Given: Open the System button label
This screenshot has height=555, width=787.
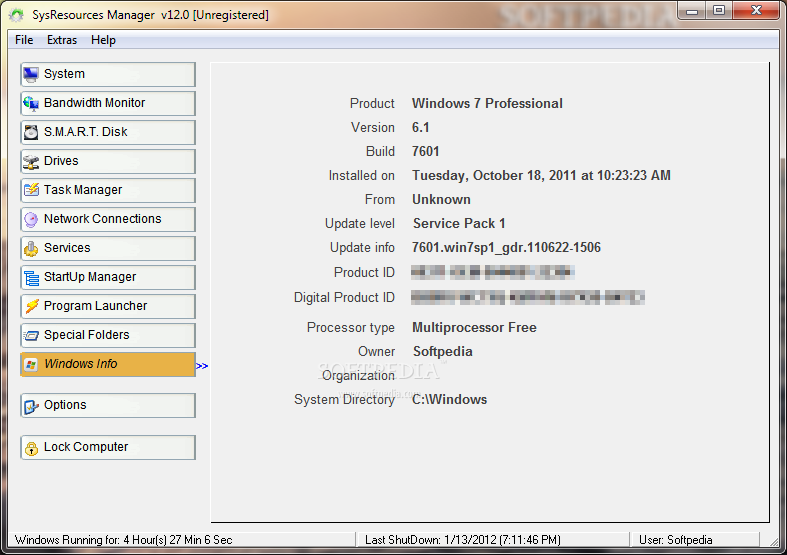Looking at the screenshot, I should point(64,74).
